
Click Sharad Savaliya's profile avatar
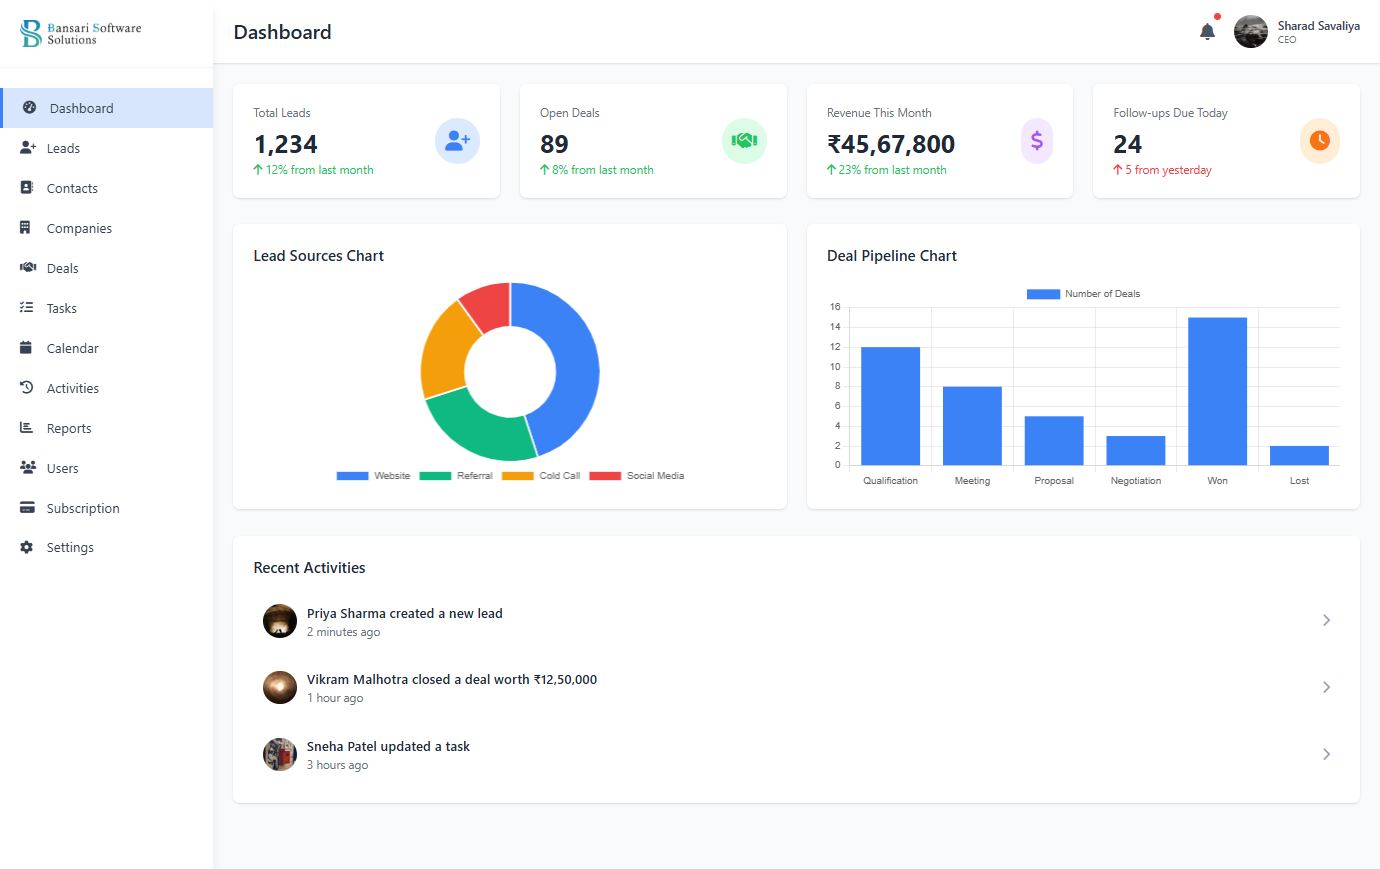pyautogui.click(x=1251, y=32)
